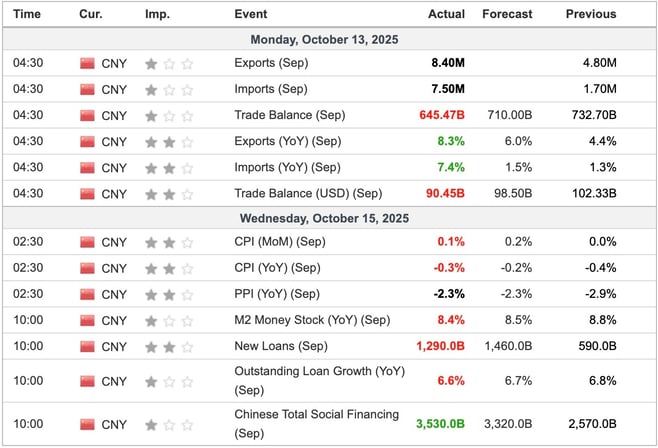The width and height of the screenshot is (658, 448).
Task: Sort by the Time column header
Action: point(27,14)
